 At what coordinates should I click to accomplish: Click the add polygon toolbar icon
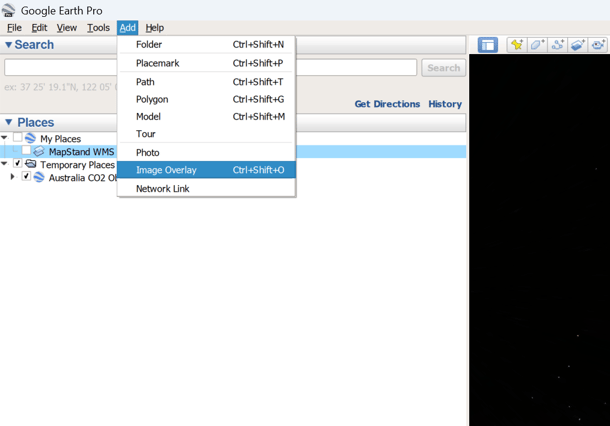pos(537,45)
